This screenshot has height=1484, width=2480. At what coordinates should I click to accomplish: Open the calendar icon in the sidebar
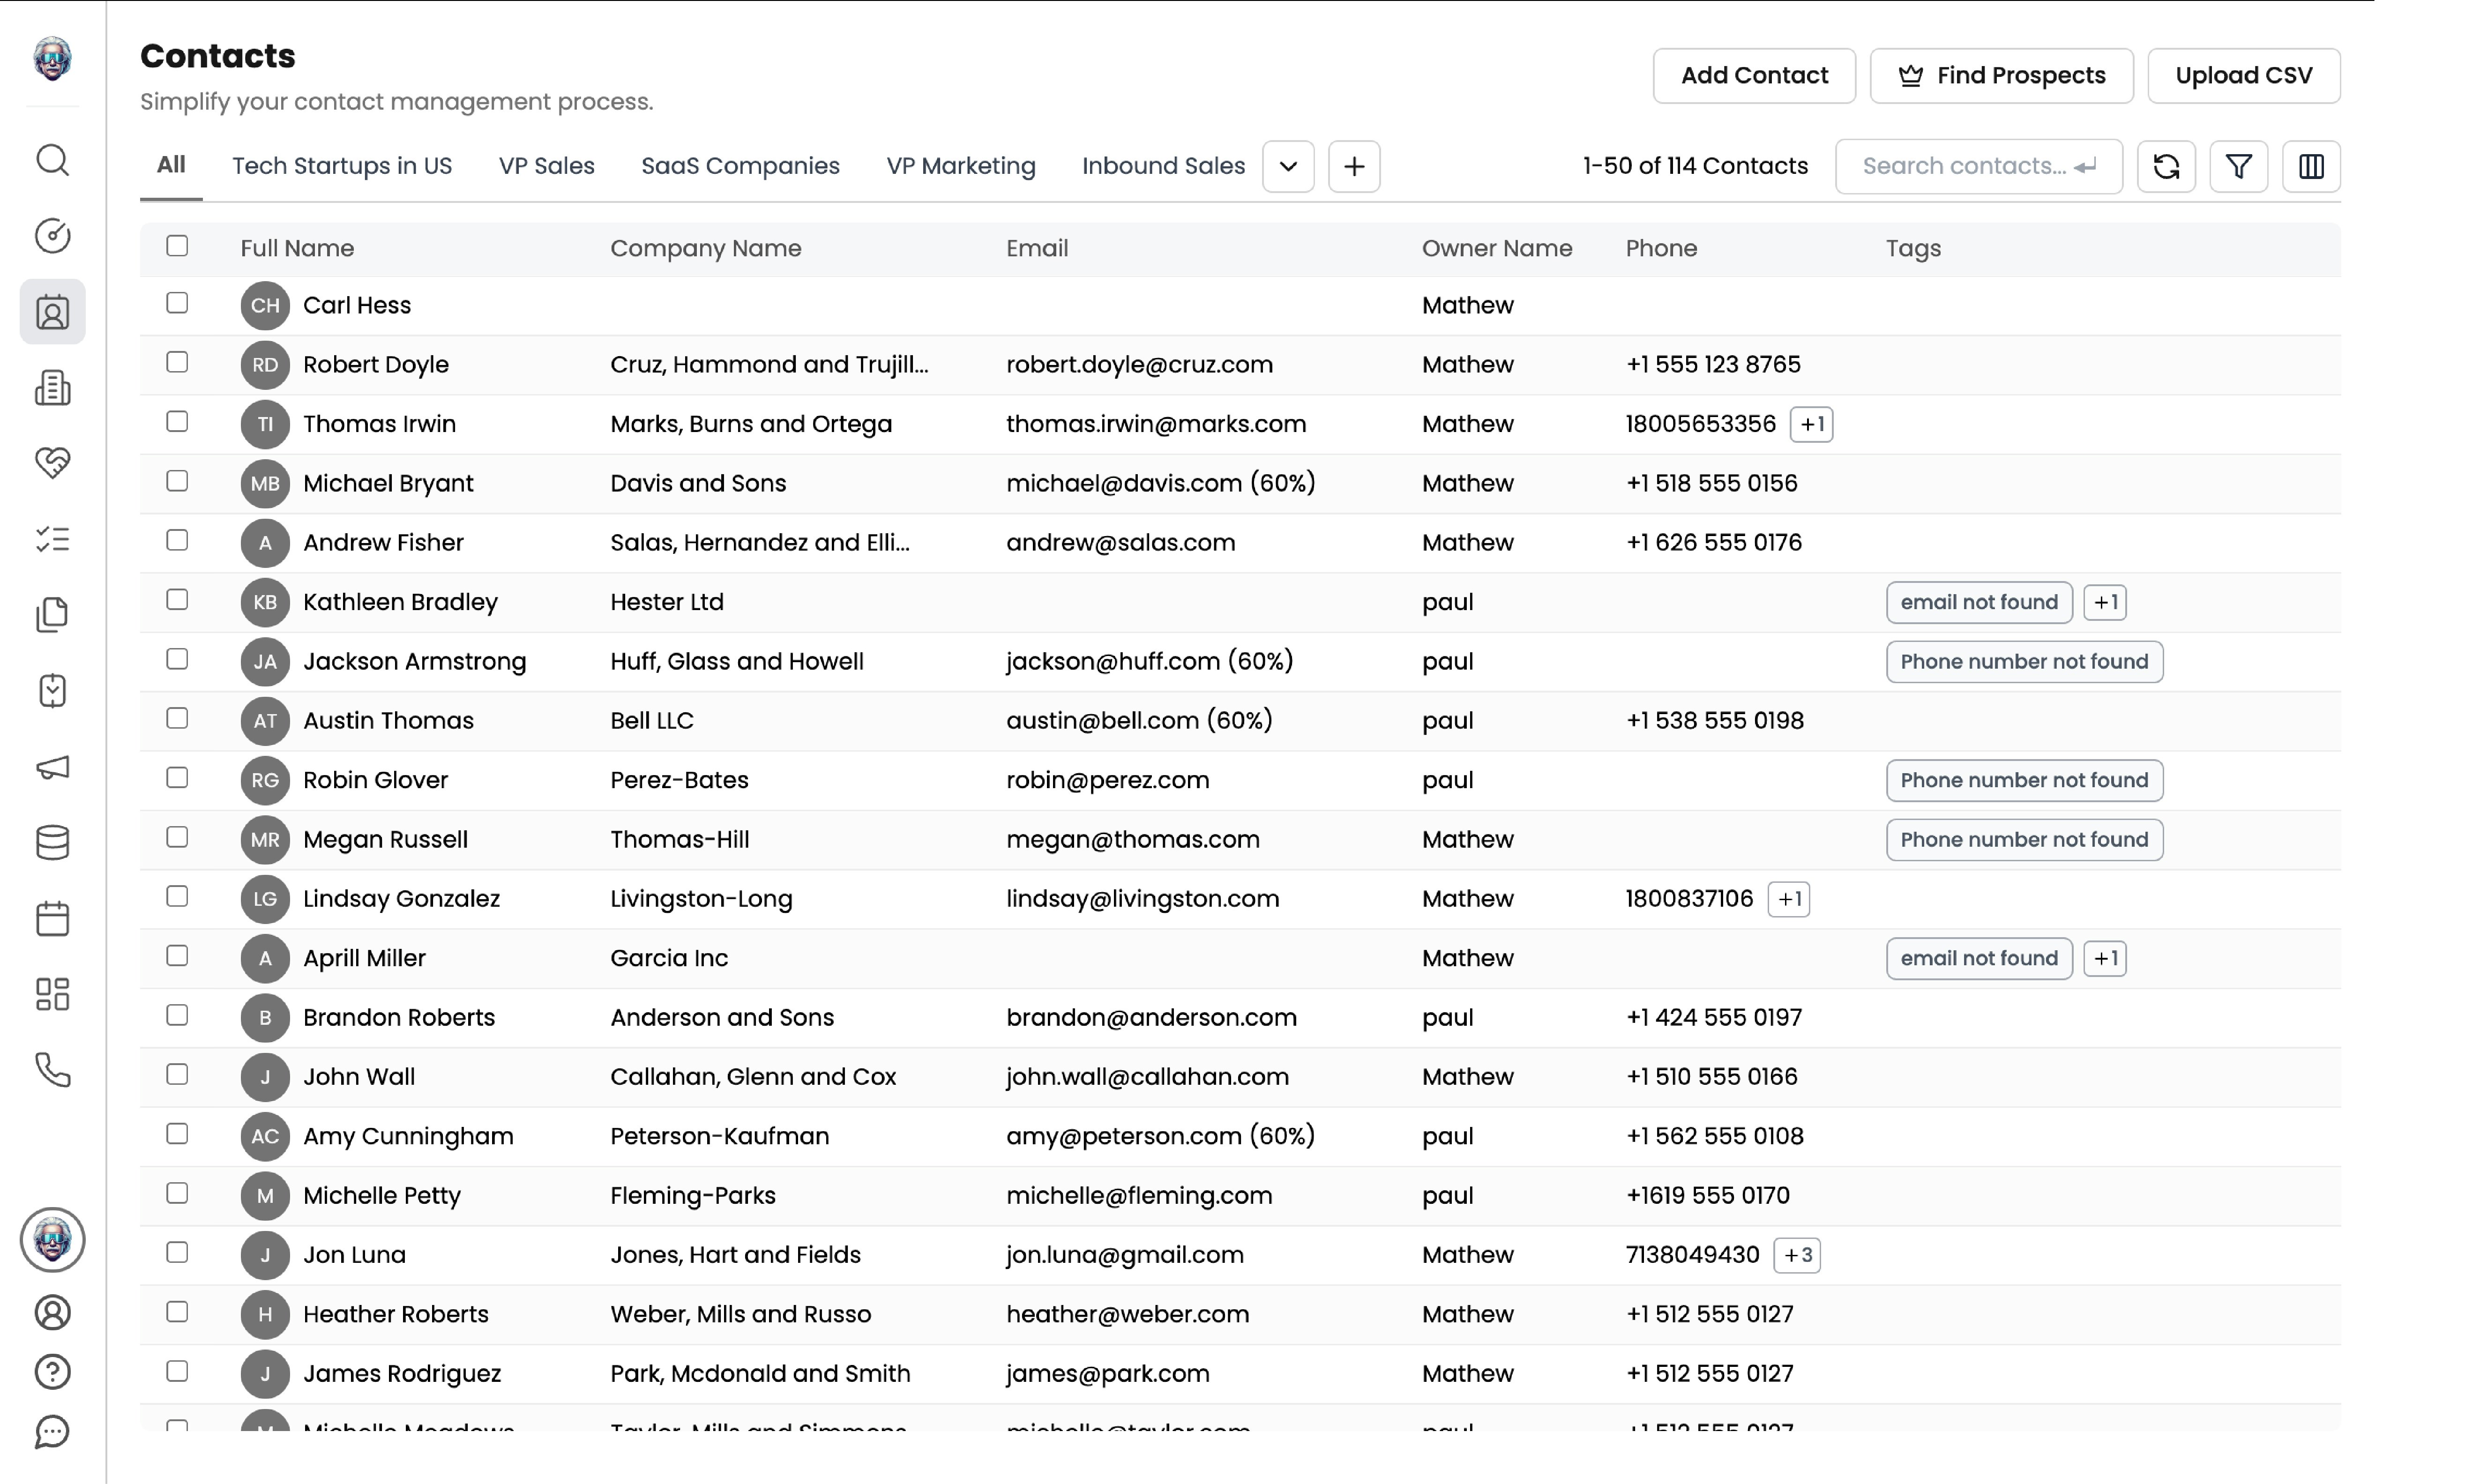point(52,918)
